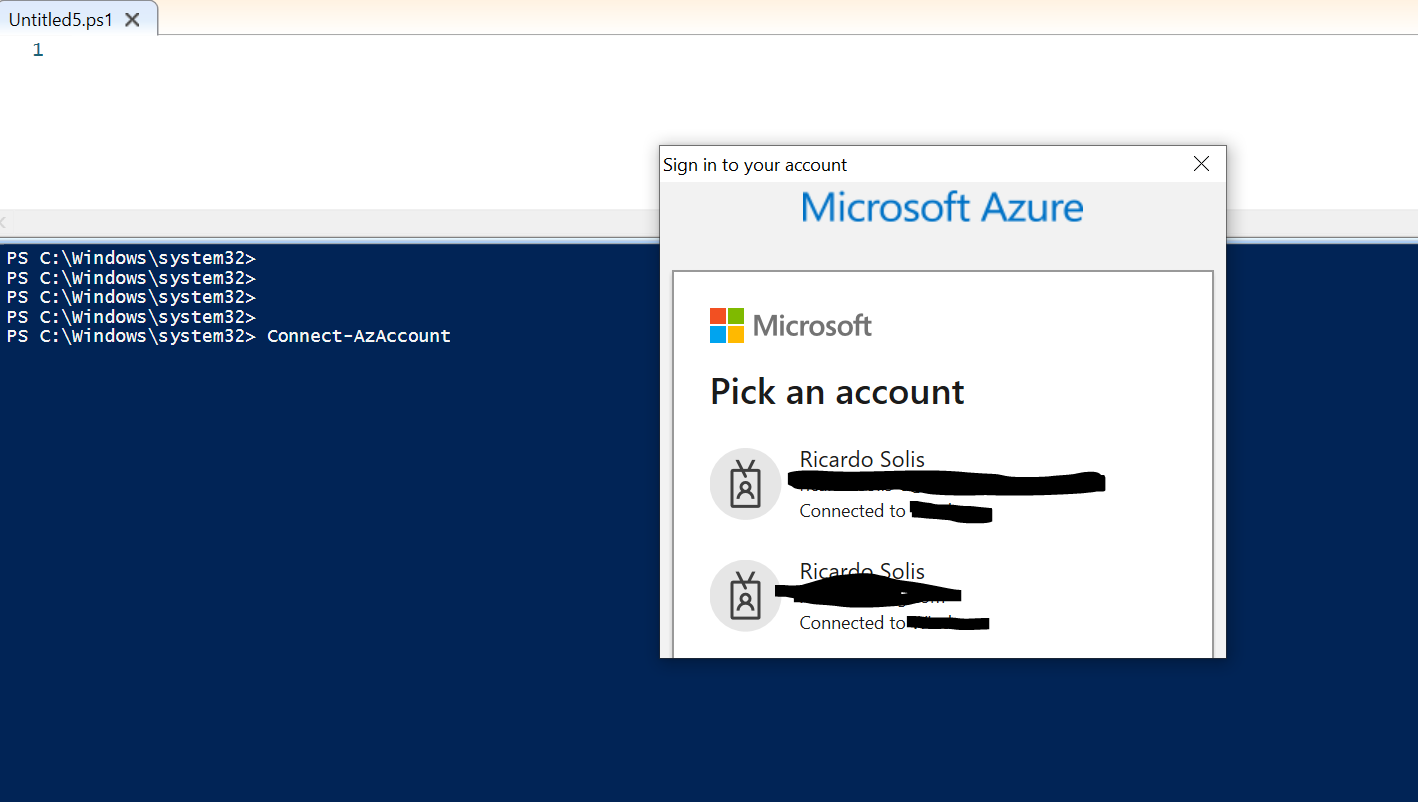The height and width of the screenshot is (802, 1418).
Task: Close the Untitled5.ps1 script tab
Action: [x=132, y=20]
